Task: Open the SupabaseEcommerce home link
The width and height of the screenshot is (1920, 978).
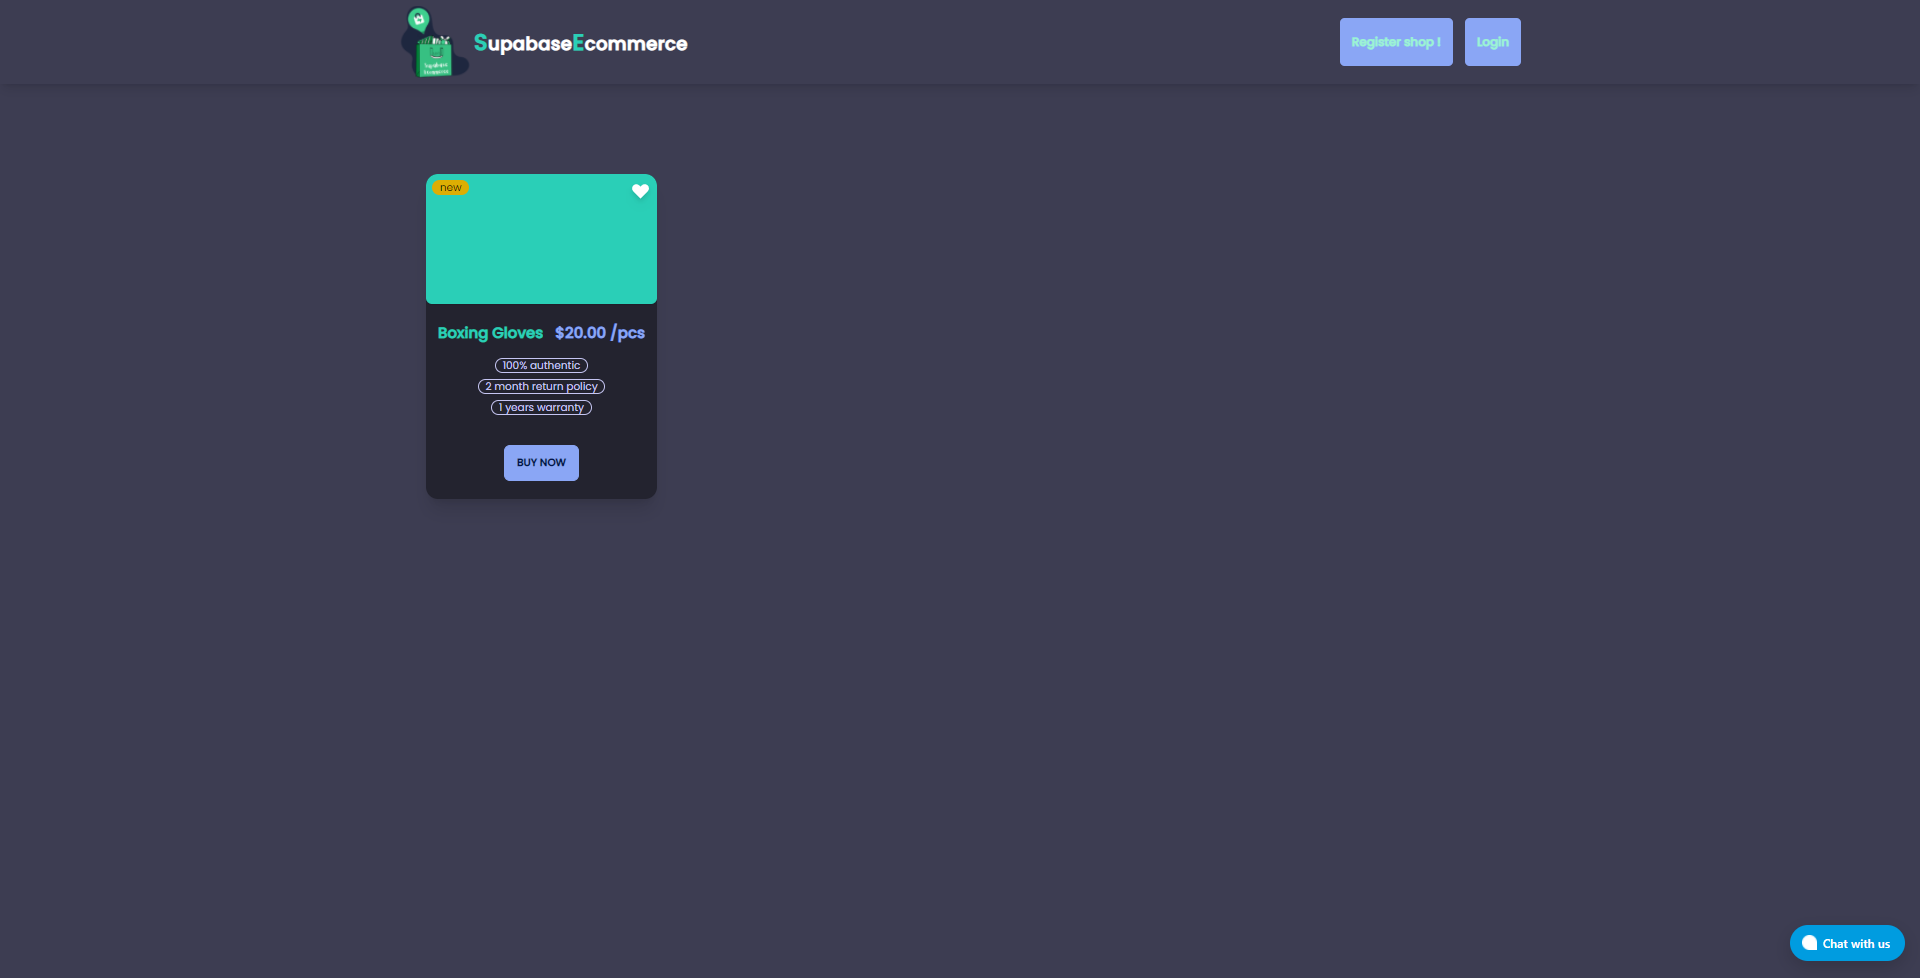Action: click(580, 43)
